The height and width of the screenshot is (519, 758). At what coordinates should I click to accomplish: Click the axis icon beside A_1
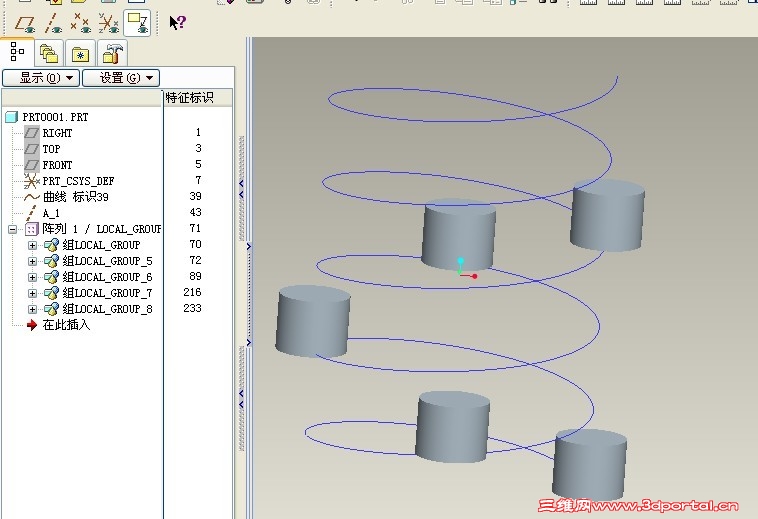coord(32,213)
